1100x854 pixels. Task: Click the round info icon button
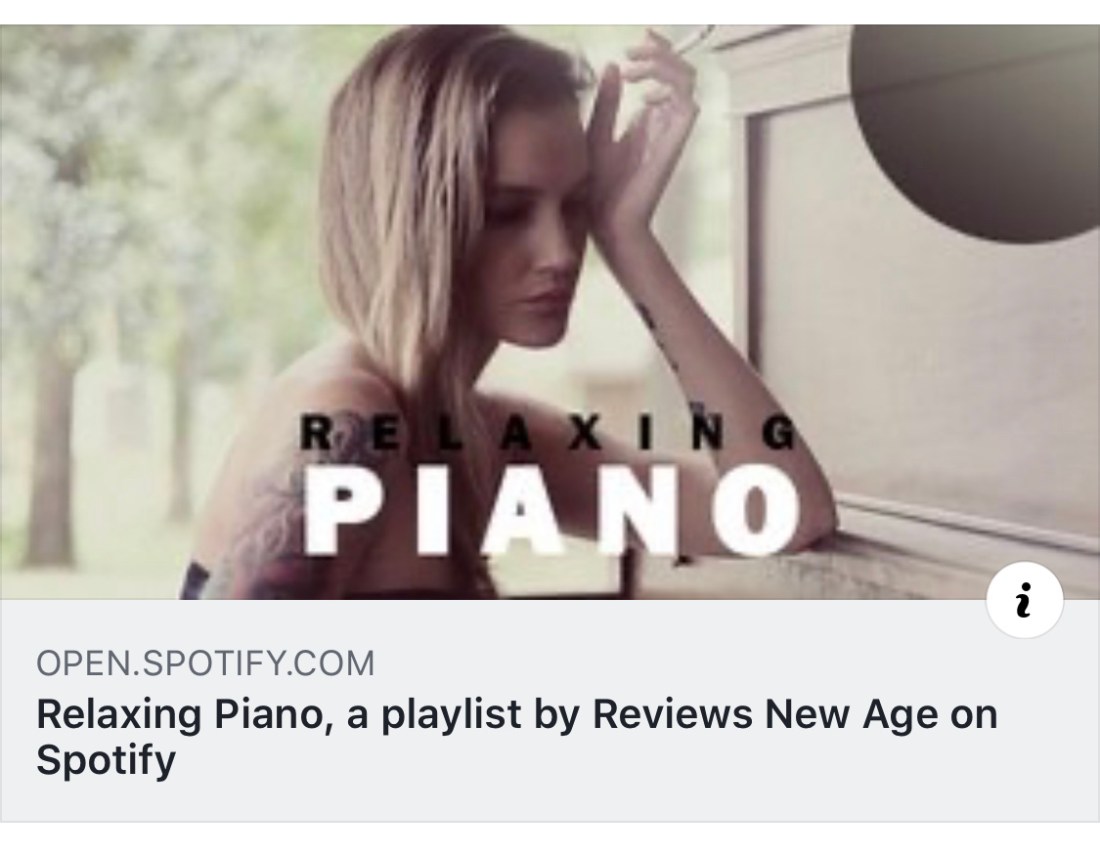pyautogui.click(x=1024, y=599)
